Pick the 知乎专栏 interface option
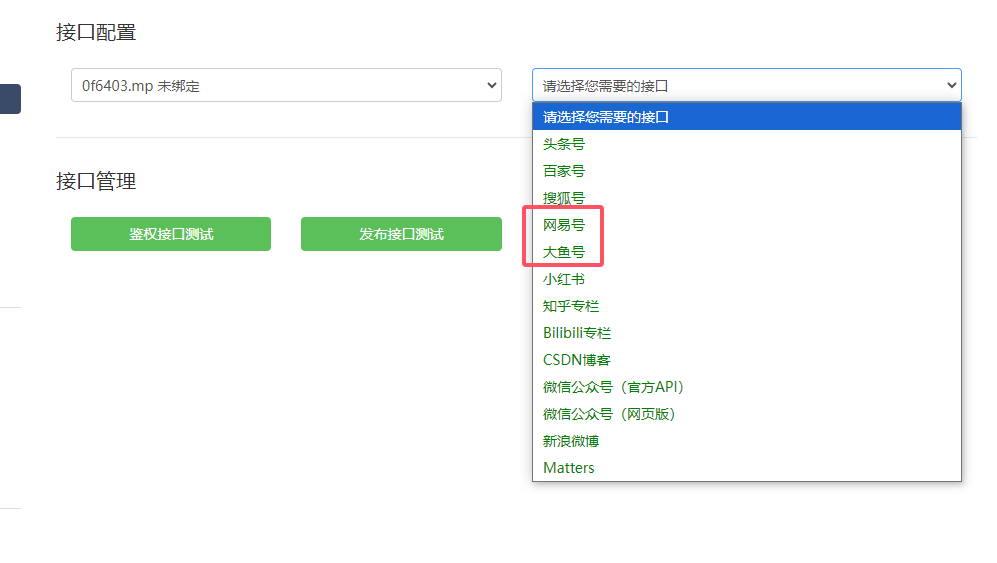This screenshot has height=563, width=997. point(571,306)
